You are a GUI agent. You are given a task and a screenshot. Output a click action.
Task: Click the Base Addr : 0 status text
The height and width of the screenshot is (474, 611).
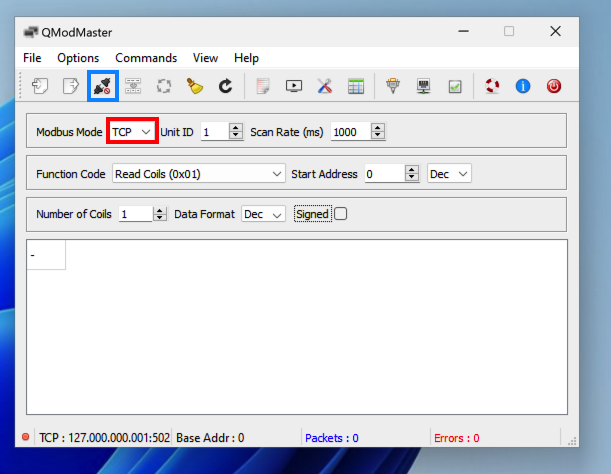pyautogui.click(x=210, y=438)
